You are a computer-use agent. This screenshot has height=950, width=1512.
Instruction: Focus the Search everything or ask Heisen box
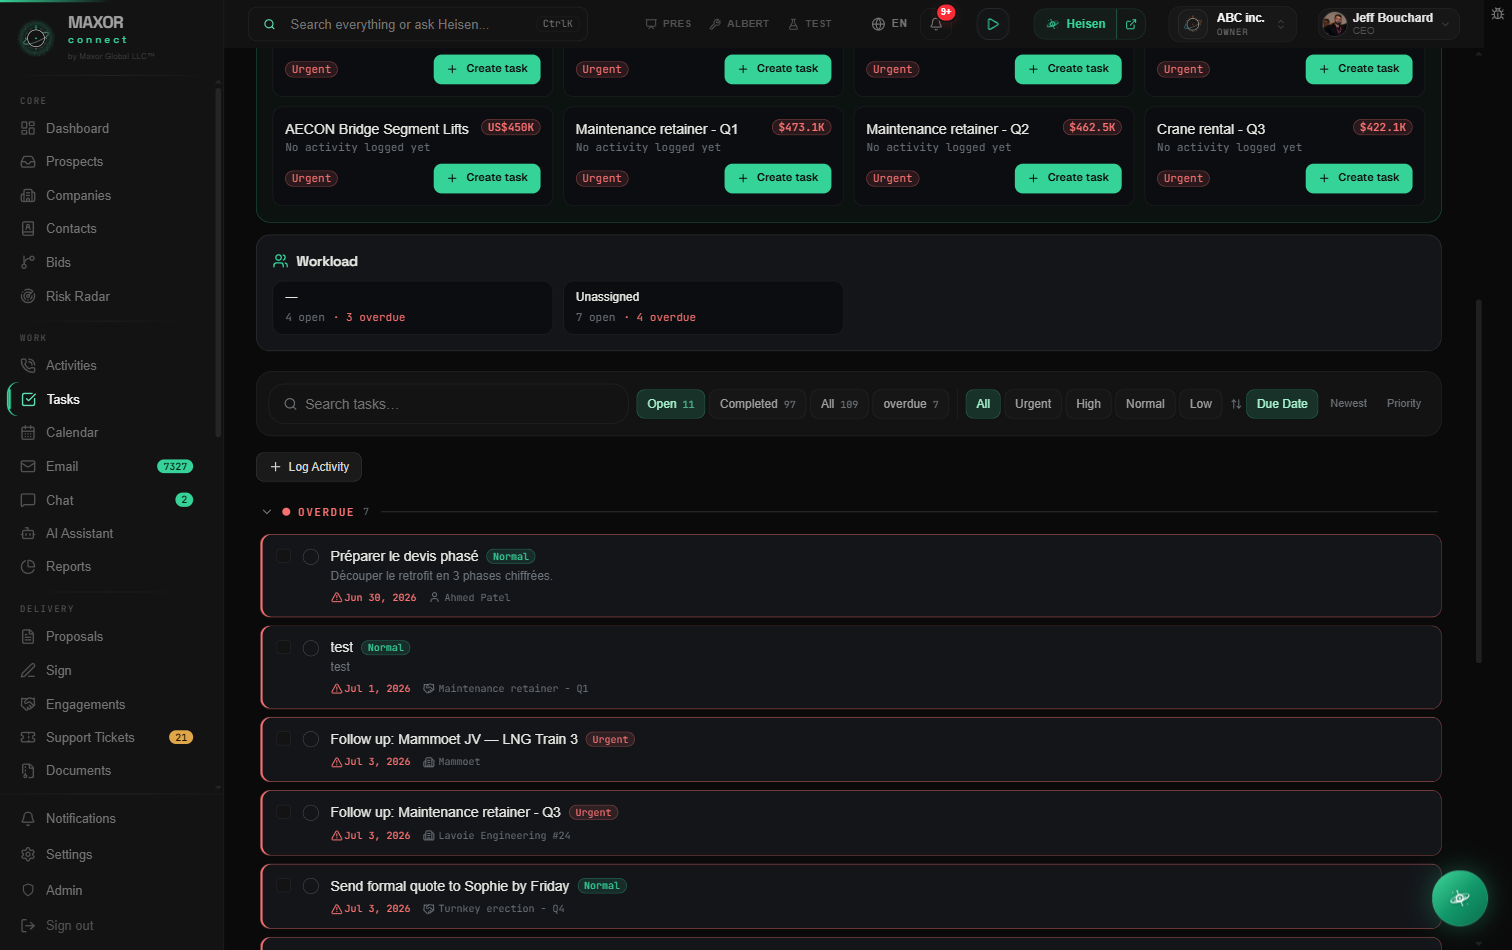pos(418,24)
